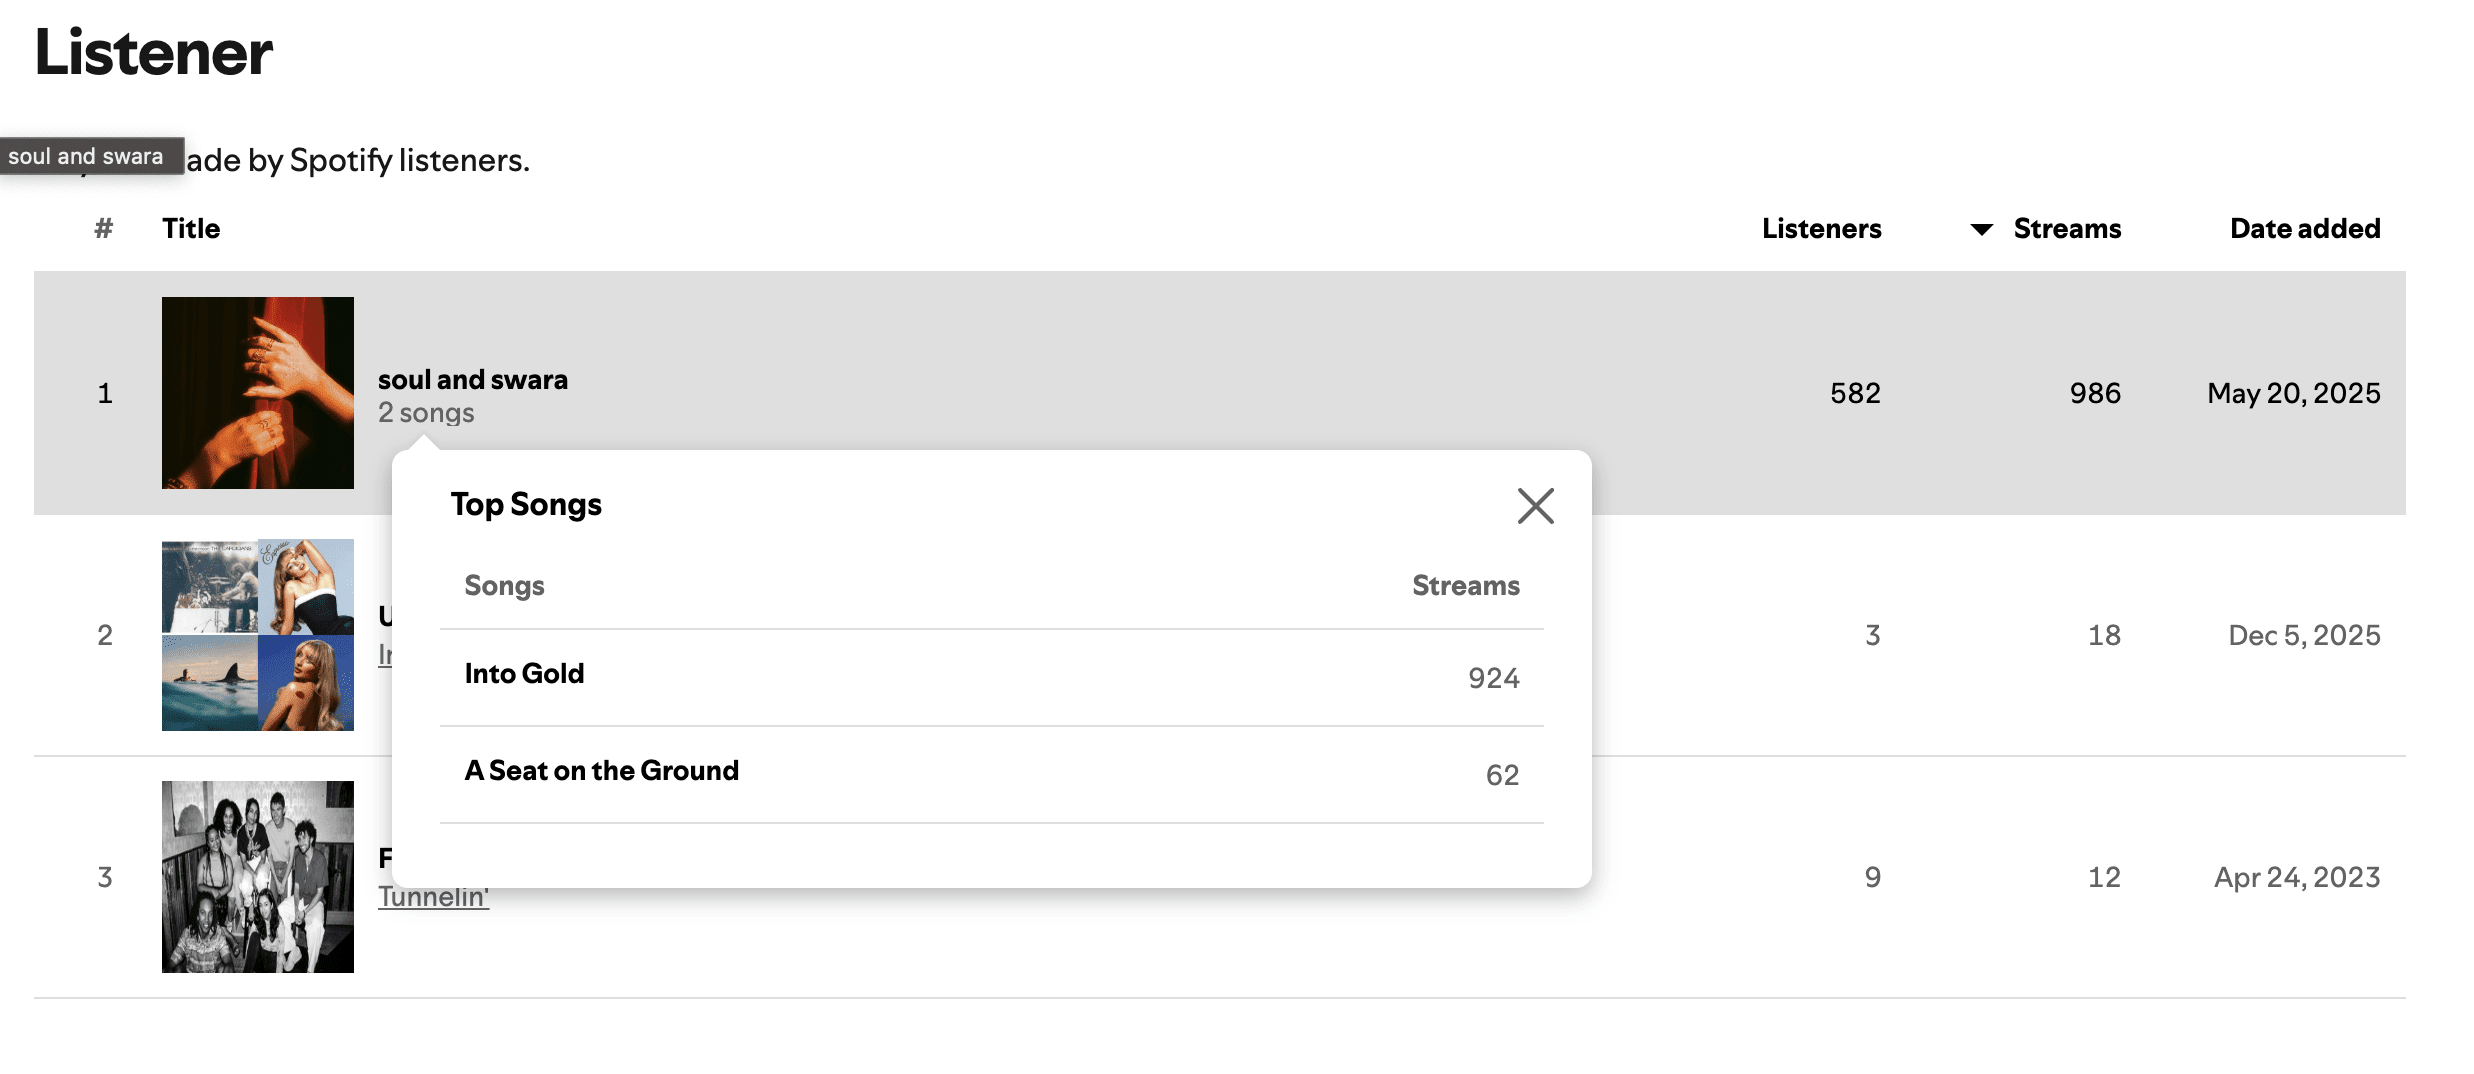Screen dimensions: 2474x1074
Task: Click the Dec 5, 2025 date cell
Action: coord(2303,635)
